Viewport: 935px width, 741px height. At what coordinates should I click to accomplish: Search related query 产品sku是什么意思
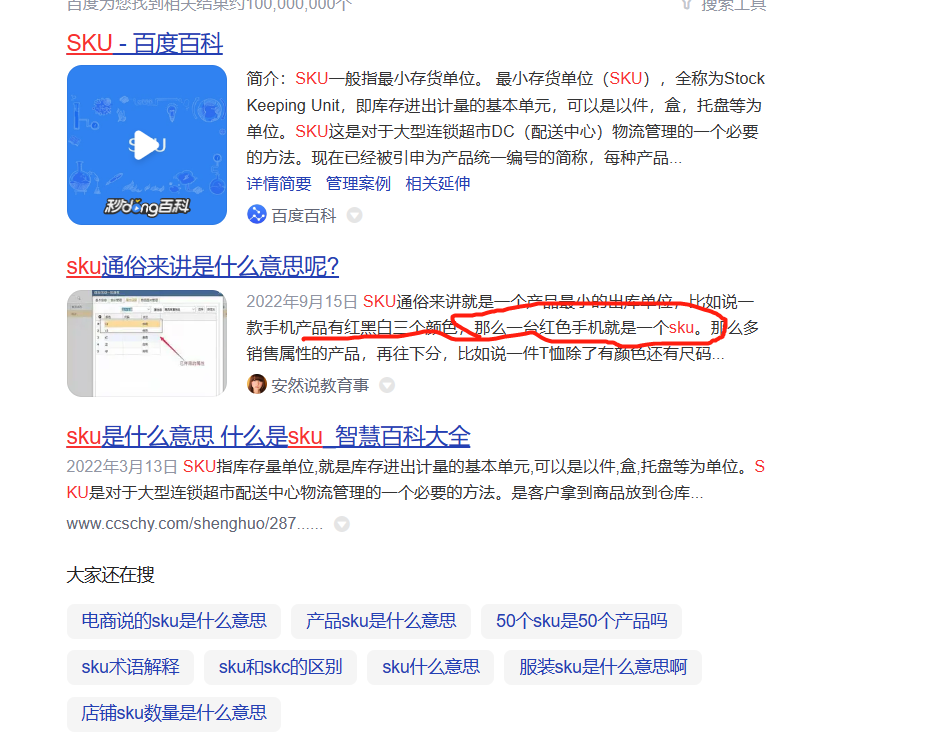coord(381,621)
